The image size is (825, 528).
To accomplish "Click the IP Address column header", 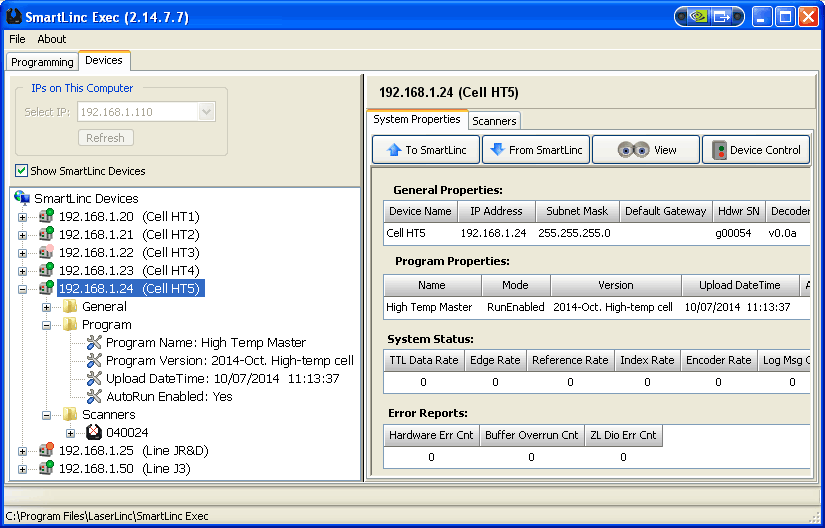I will pos(496,211).
